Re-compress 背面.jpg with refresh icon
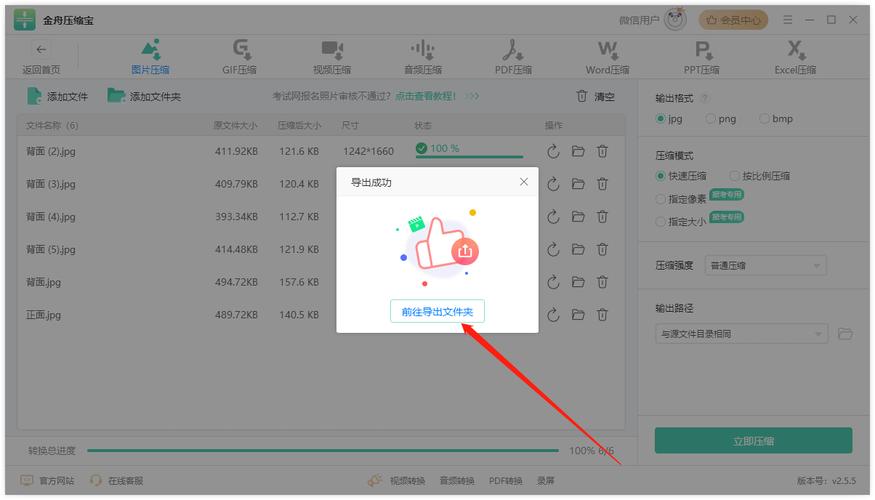Screen dimensions: 875x500 coord(553,282)
